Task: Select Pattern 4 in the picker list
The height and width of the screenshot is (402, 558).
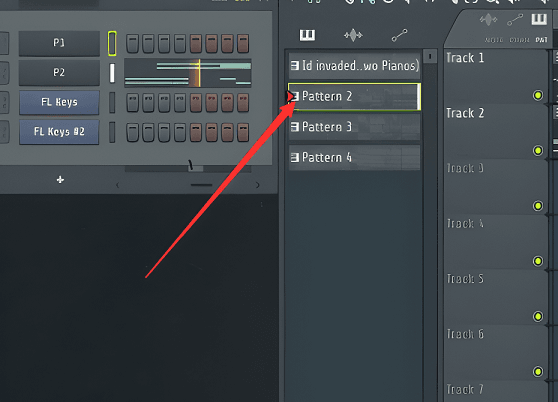Action: click(354, 158)
